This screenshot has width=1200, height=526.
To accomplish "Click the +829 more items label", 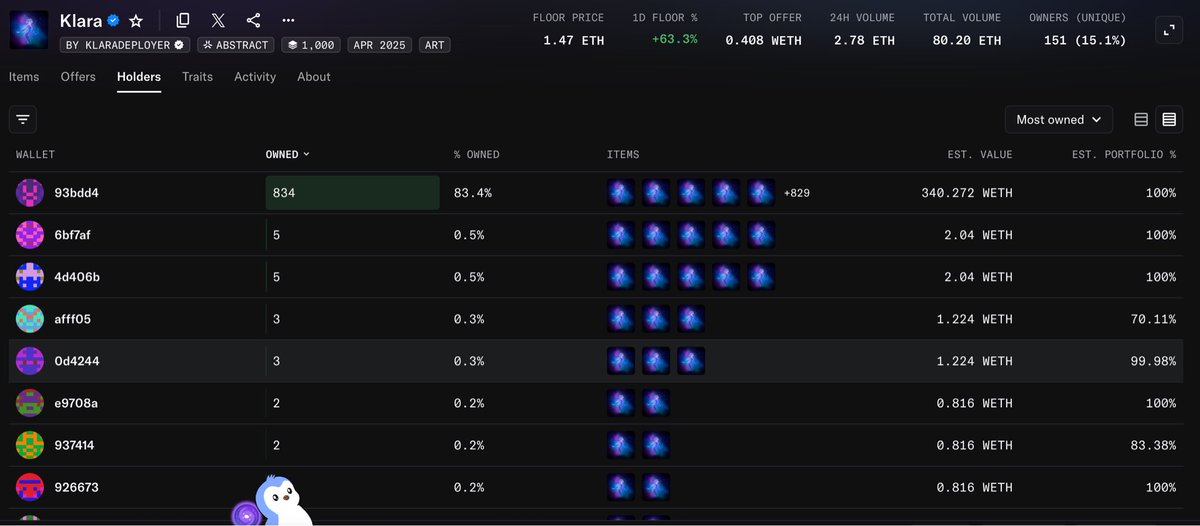I will [x=797, y=193].
